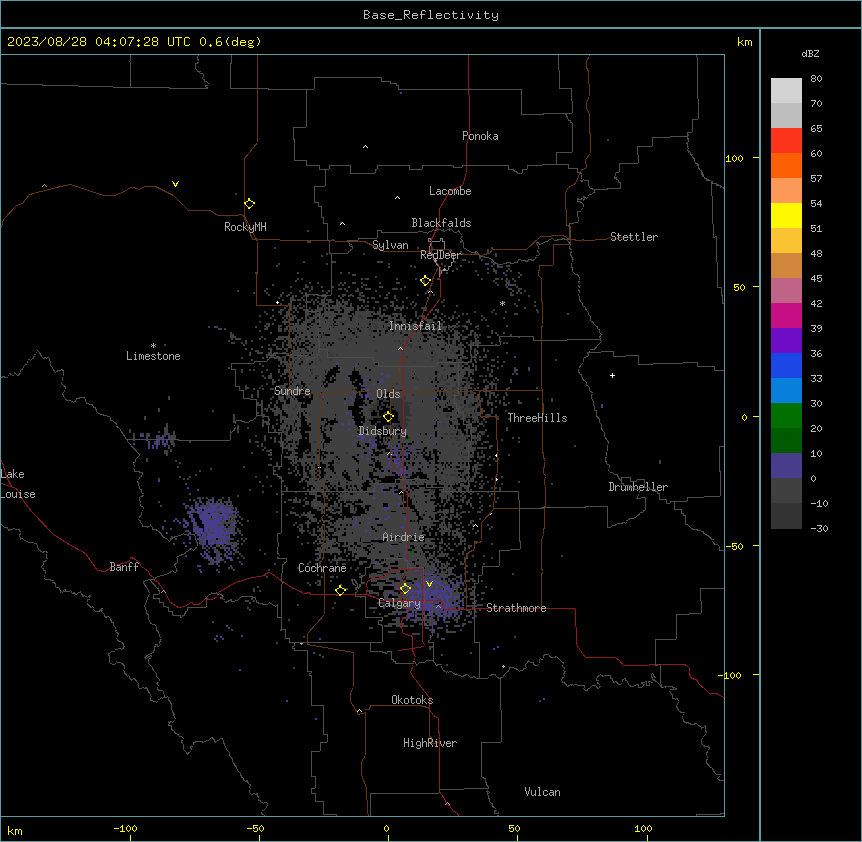
Task: Click the HighRiver label
Action: coord(430,743)
